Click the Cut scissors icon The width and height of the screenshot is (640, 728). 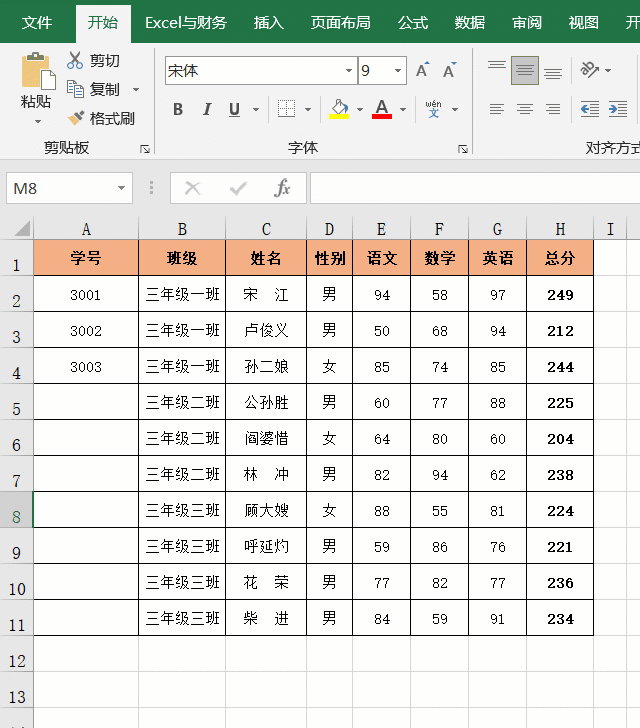[75, 60]
